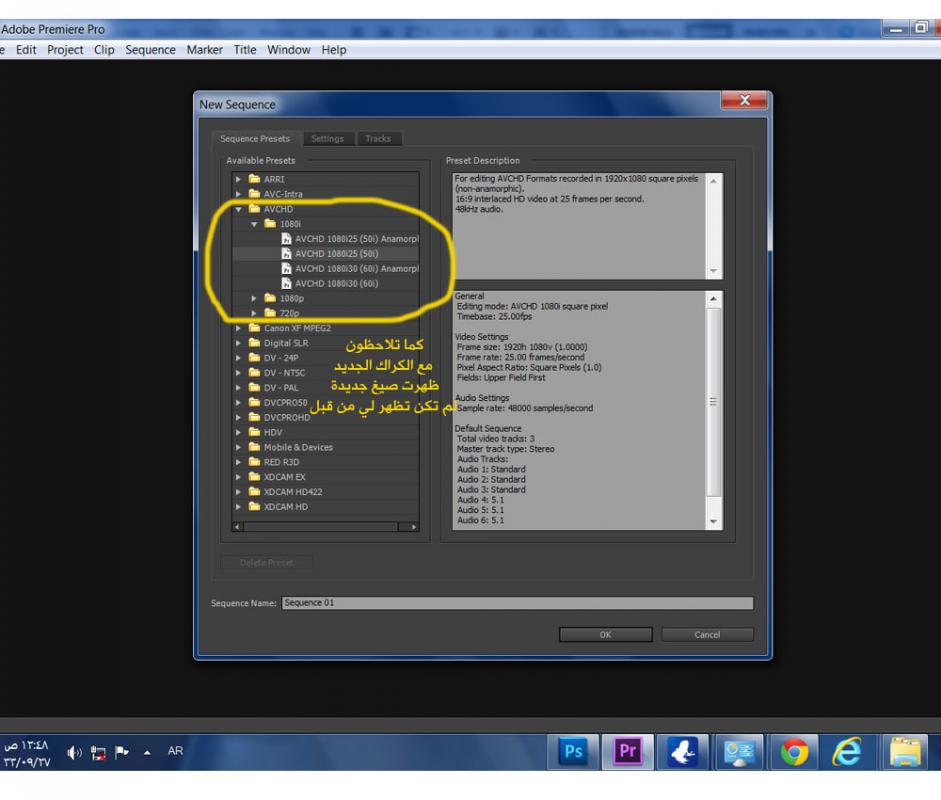Expand the AVC-Intra presets folder
Image resolution: width=941 pixels, height=800 pixels.
tap(238, 194)
